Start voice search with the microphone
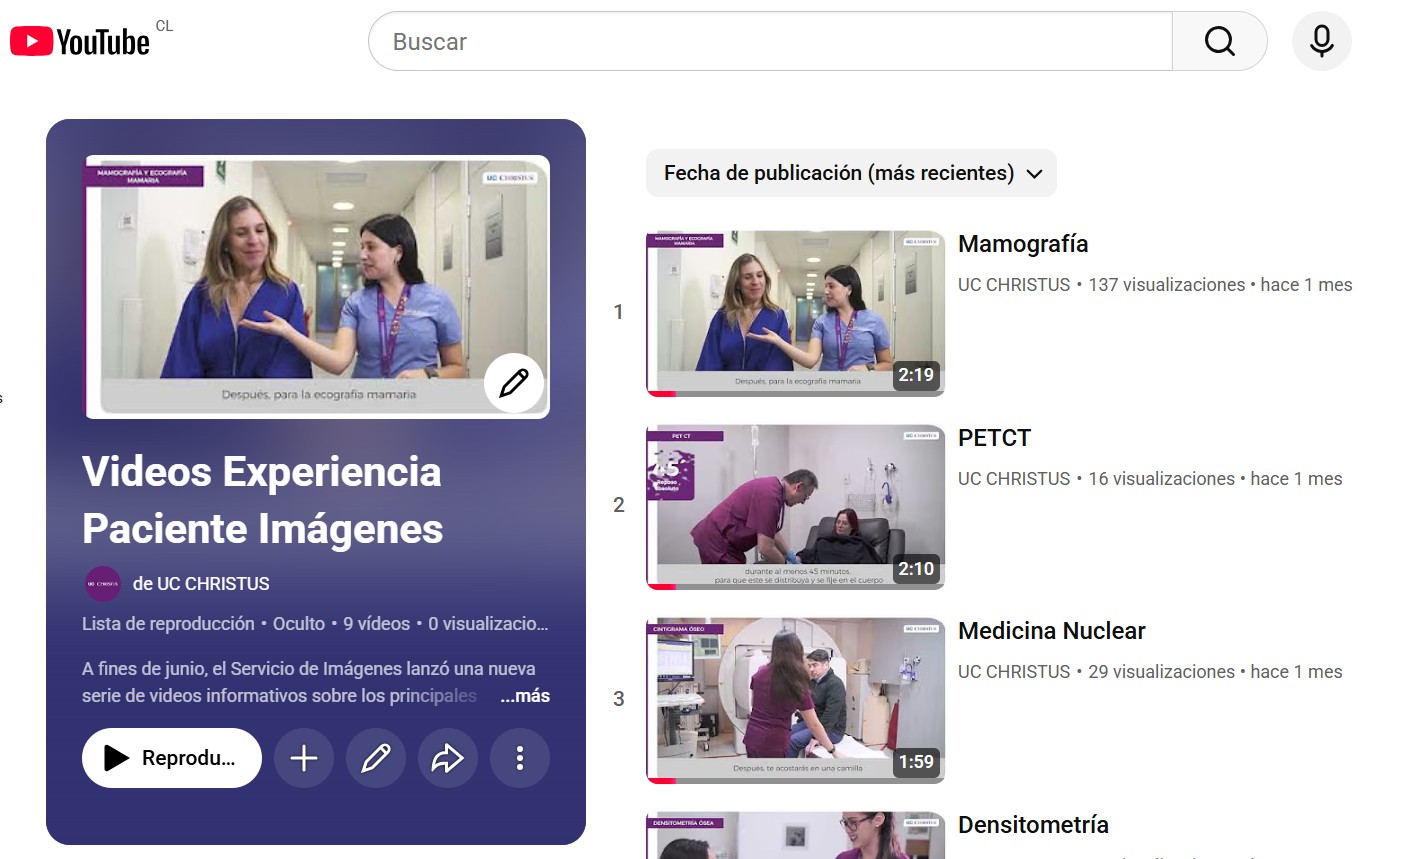1411x859 pixels. [1321, 41]
